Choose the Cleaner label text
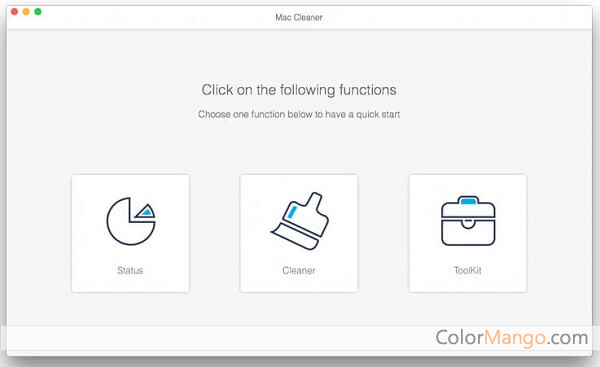The width and height of the screenshot is (600, 367). tap(299, 271)
